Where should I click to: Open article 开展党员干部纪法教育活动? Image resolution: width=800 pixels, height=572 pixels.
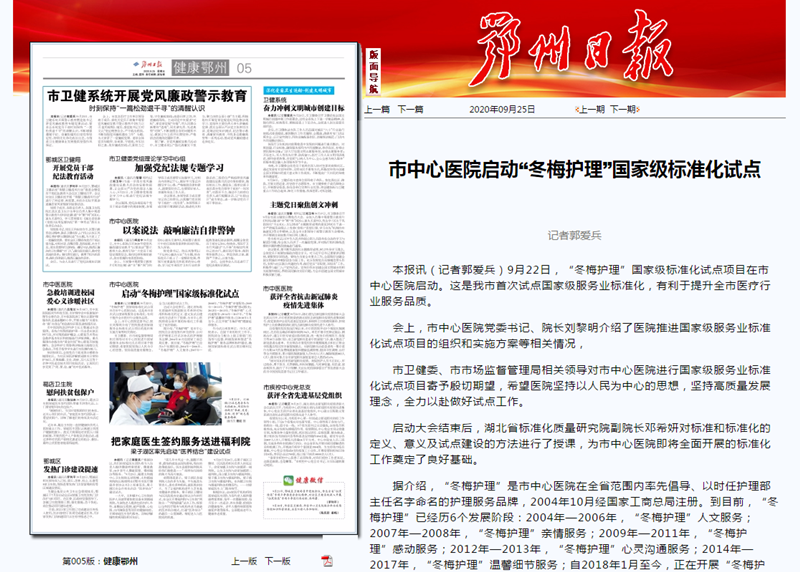(x=73, y=172)
